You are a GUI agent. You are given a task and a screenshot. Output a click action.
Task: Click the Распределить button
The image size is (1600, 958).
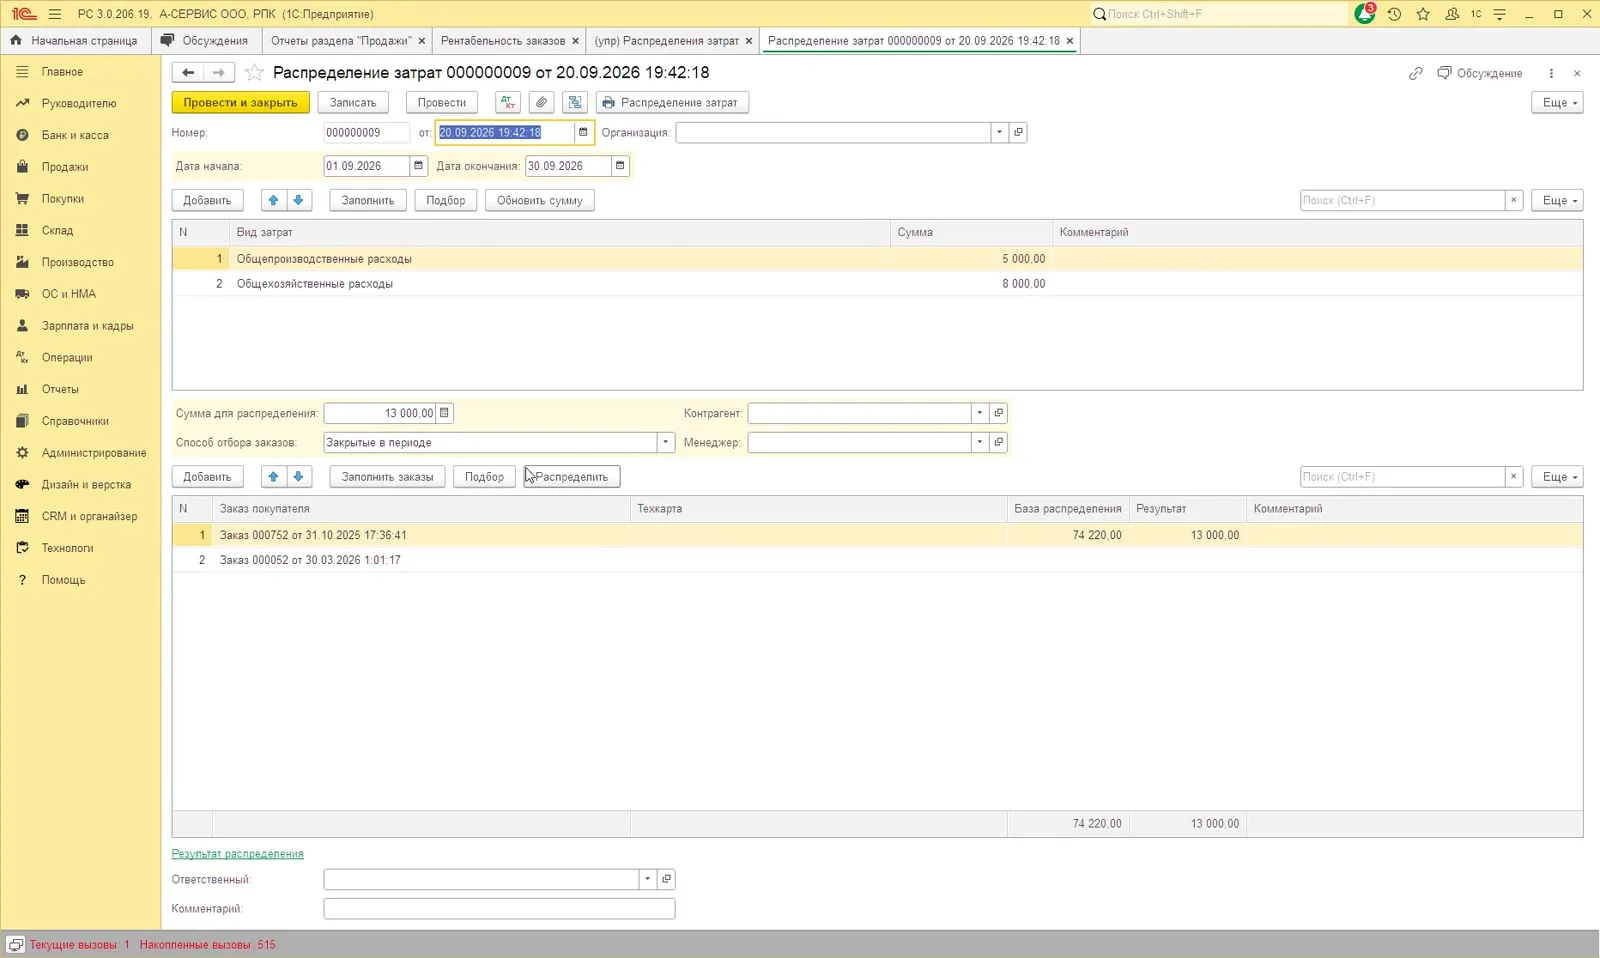point(572,476)
